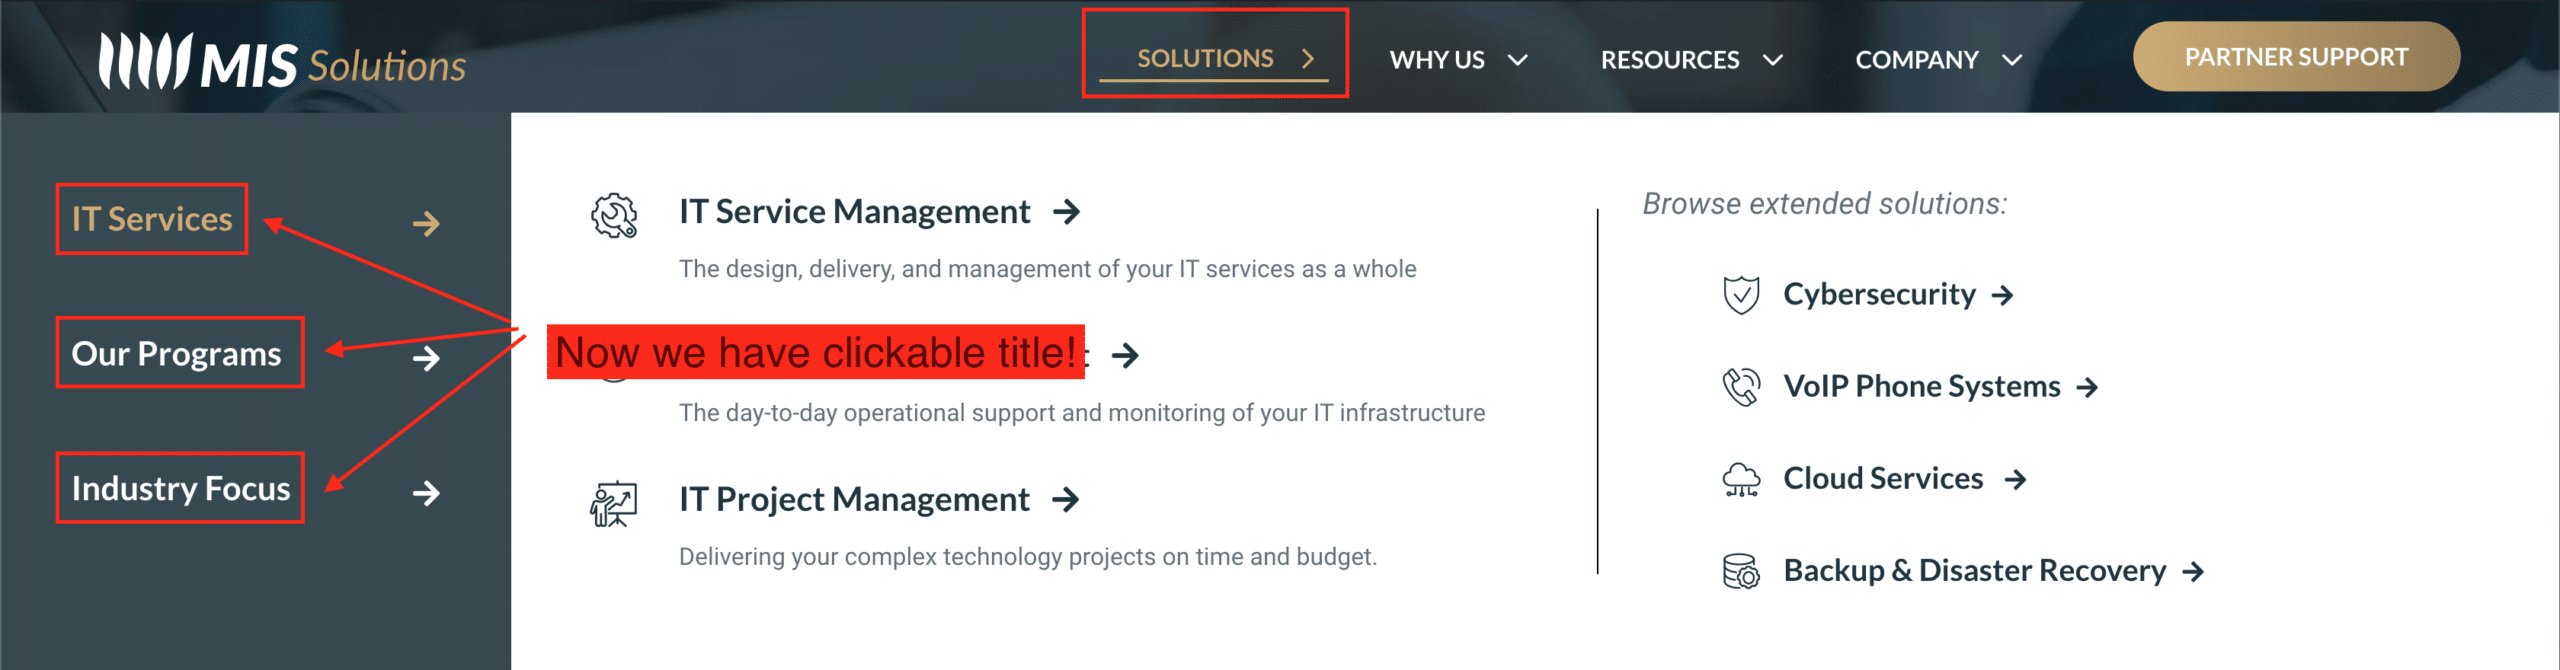Expand the Resources dropdown menu
Viewport: 2560px width, 670px height.
[1691, 60]
